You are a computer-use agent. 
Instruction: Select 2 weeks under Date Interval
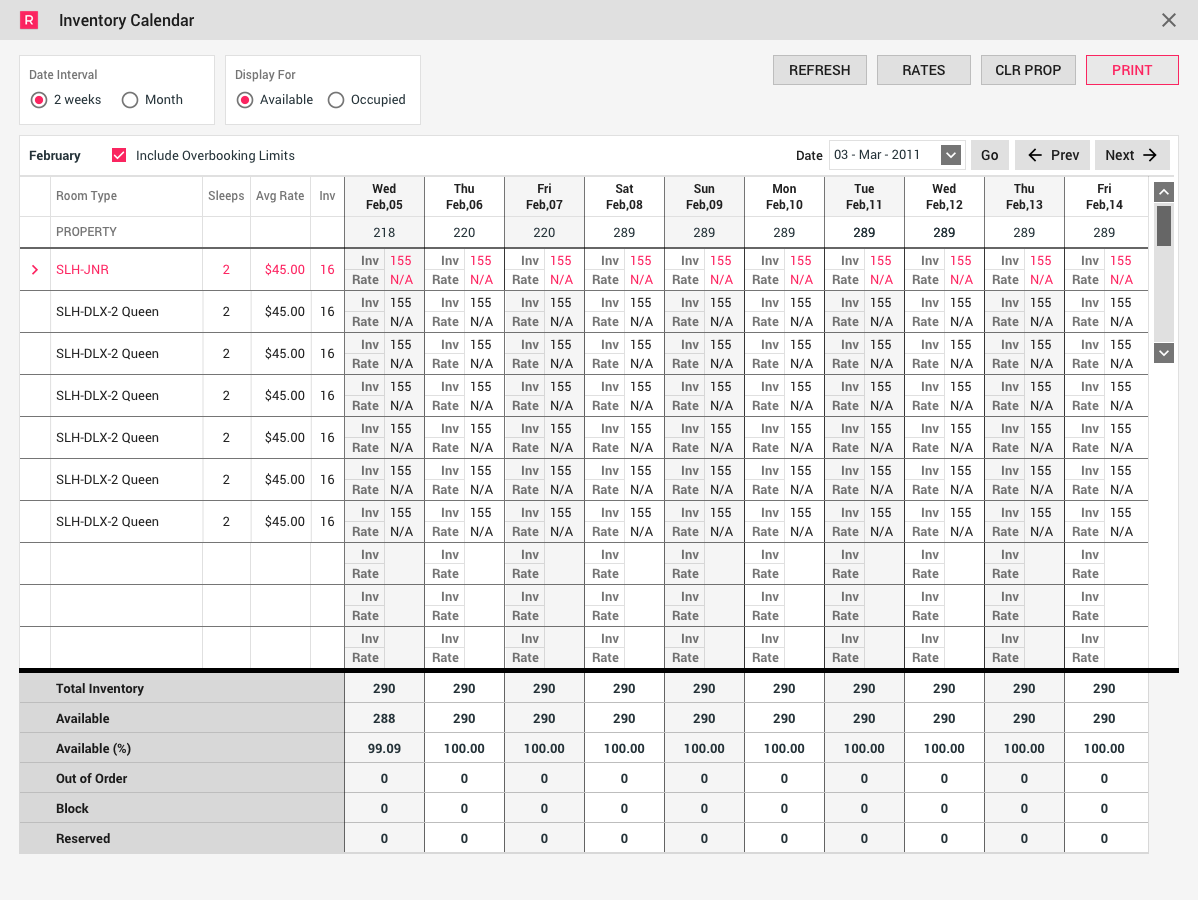tap(38, 99)
